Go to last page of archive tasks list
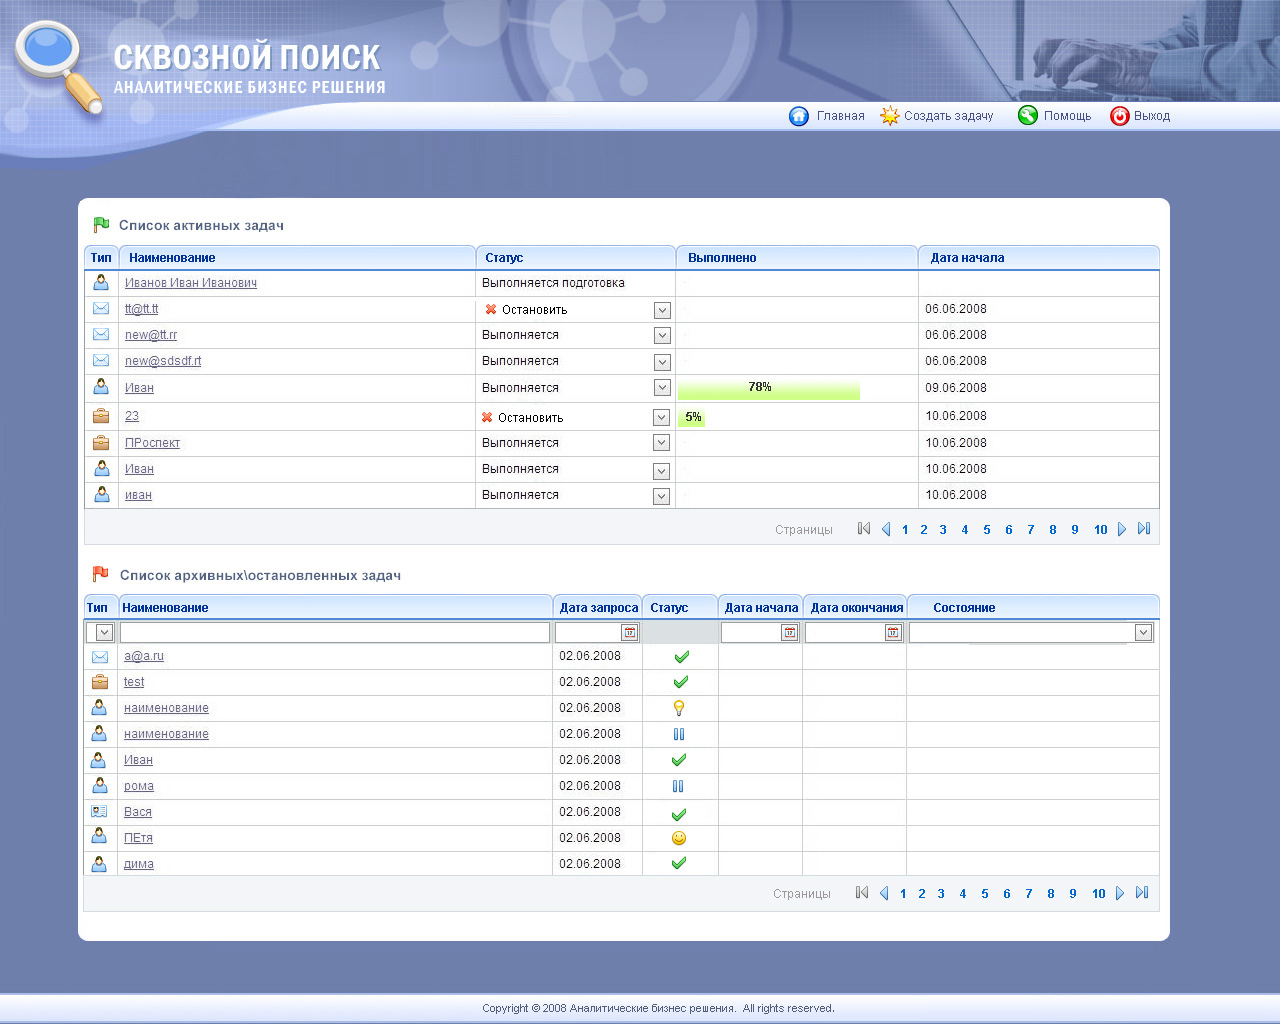Screen dimensions: 1280x1024 coord(1142,893)
